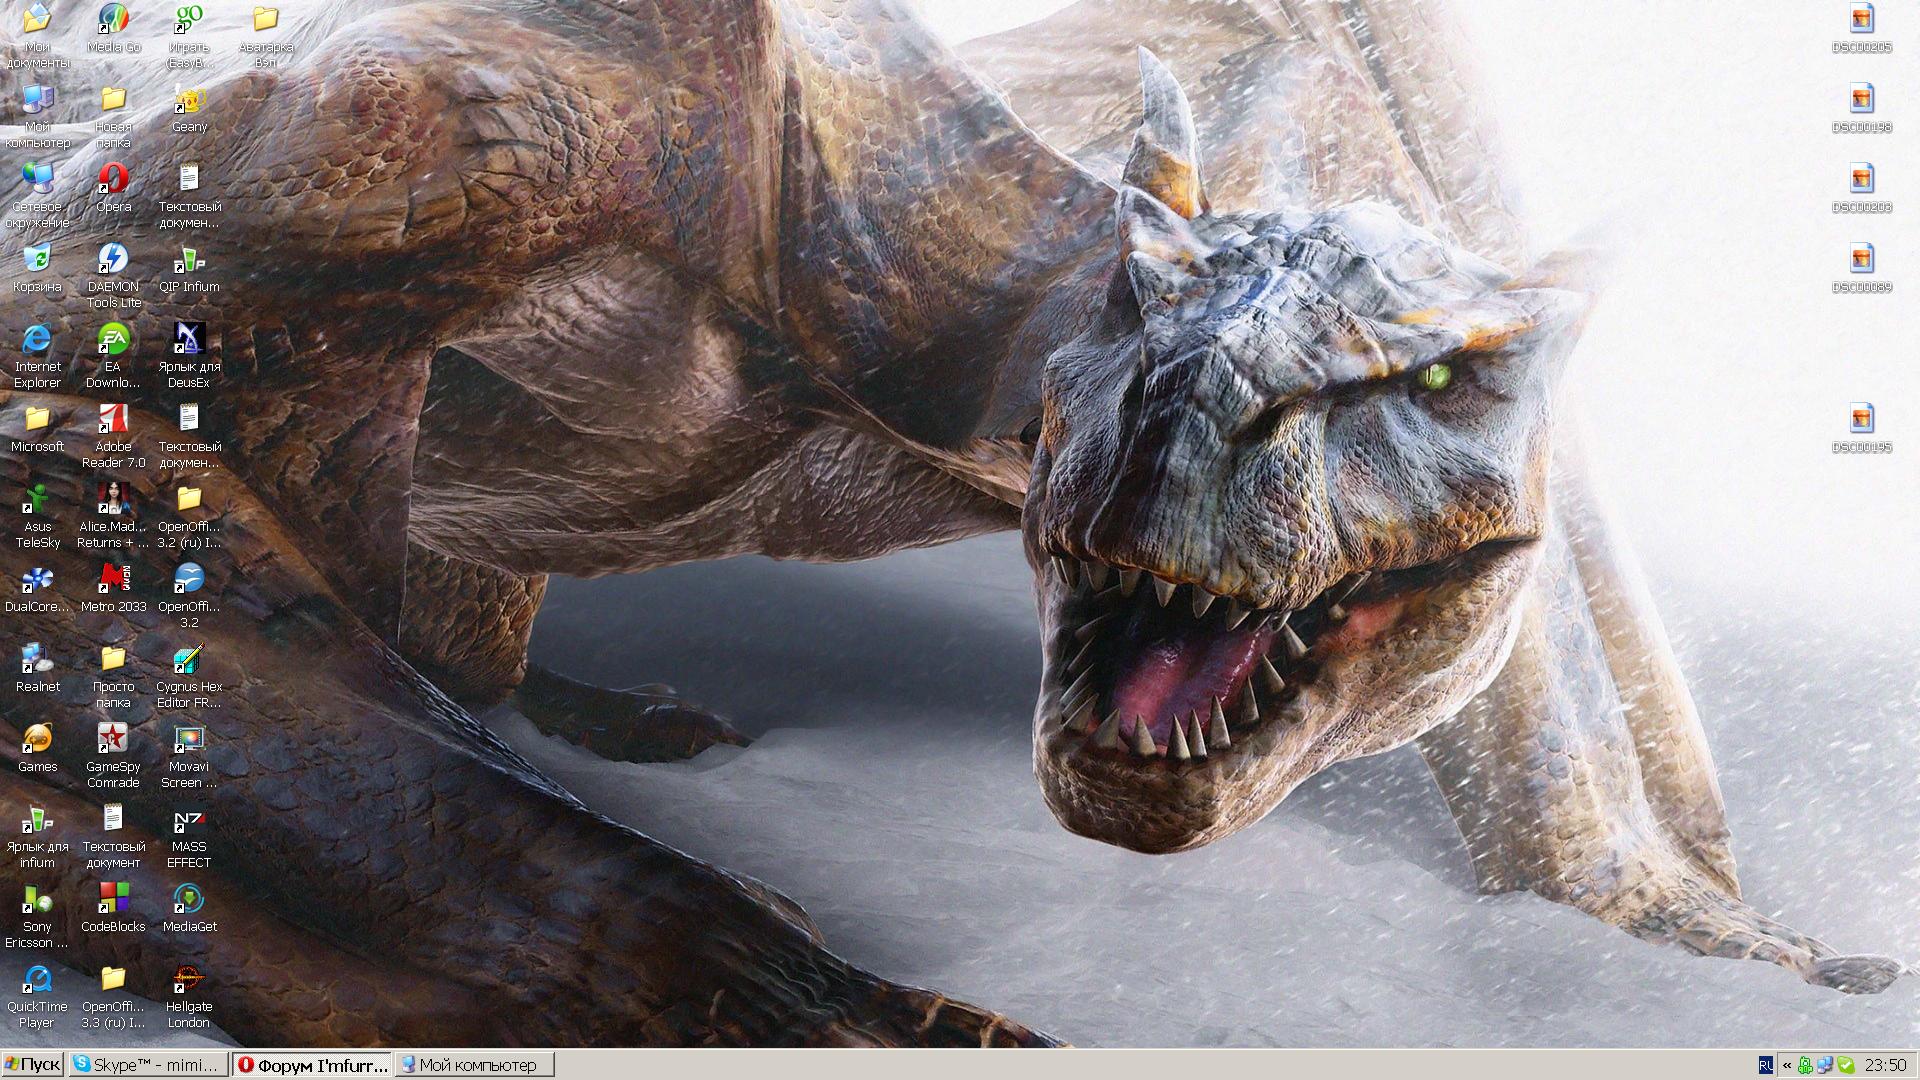Select the Мой компьютер desktop icon

(x=37, y=116)
